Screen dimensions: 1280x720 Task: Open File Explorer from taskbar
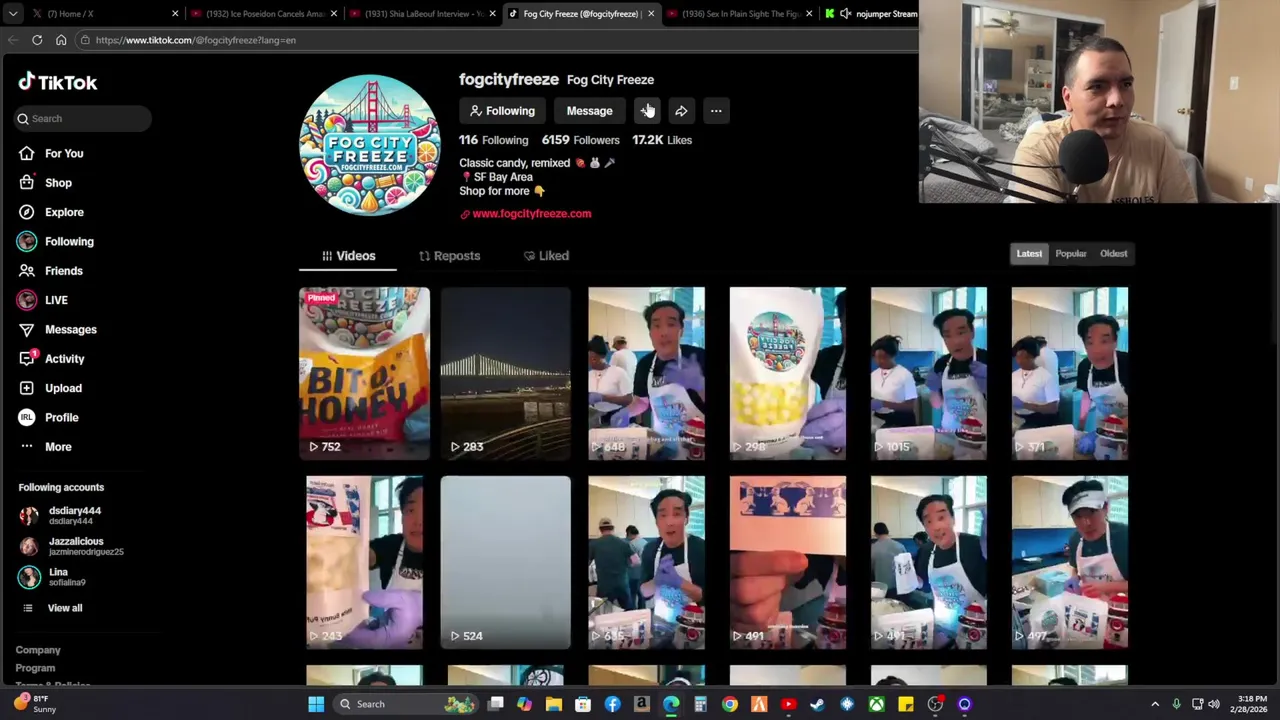[x=553, y=704]
